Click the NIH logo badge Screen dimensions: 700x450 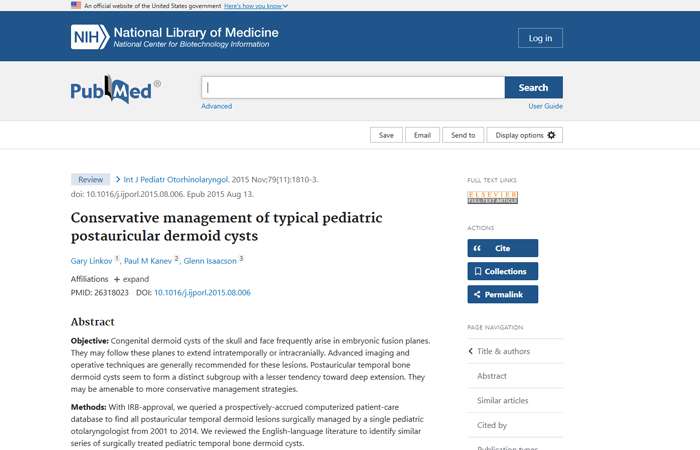pos(90,37)
